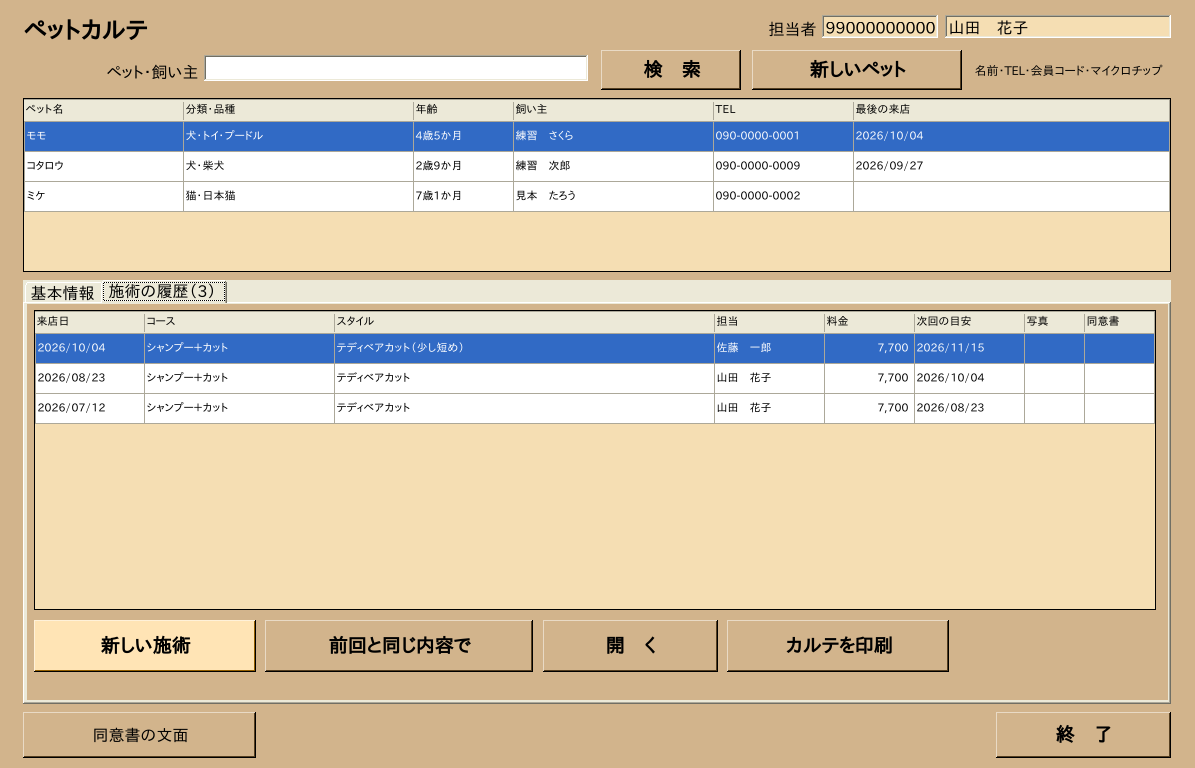The width and height of the screenshot is (1195, 768).
Task: Switch to the 基本情報 tab
Action: [x=62, y=293]
